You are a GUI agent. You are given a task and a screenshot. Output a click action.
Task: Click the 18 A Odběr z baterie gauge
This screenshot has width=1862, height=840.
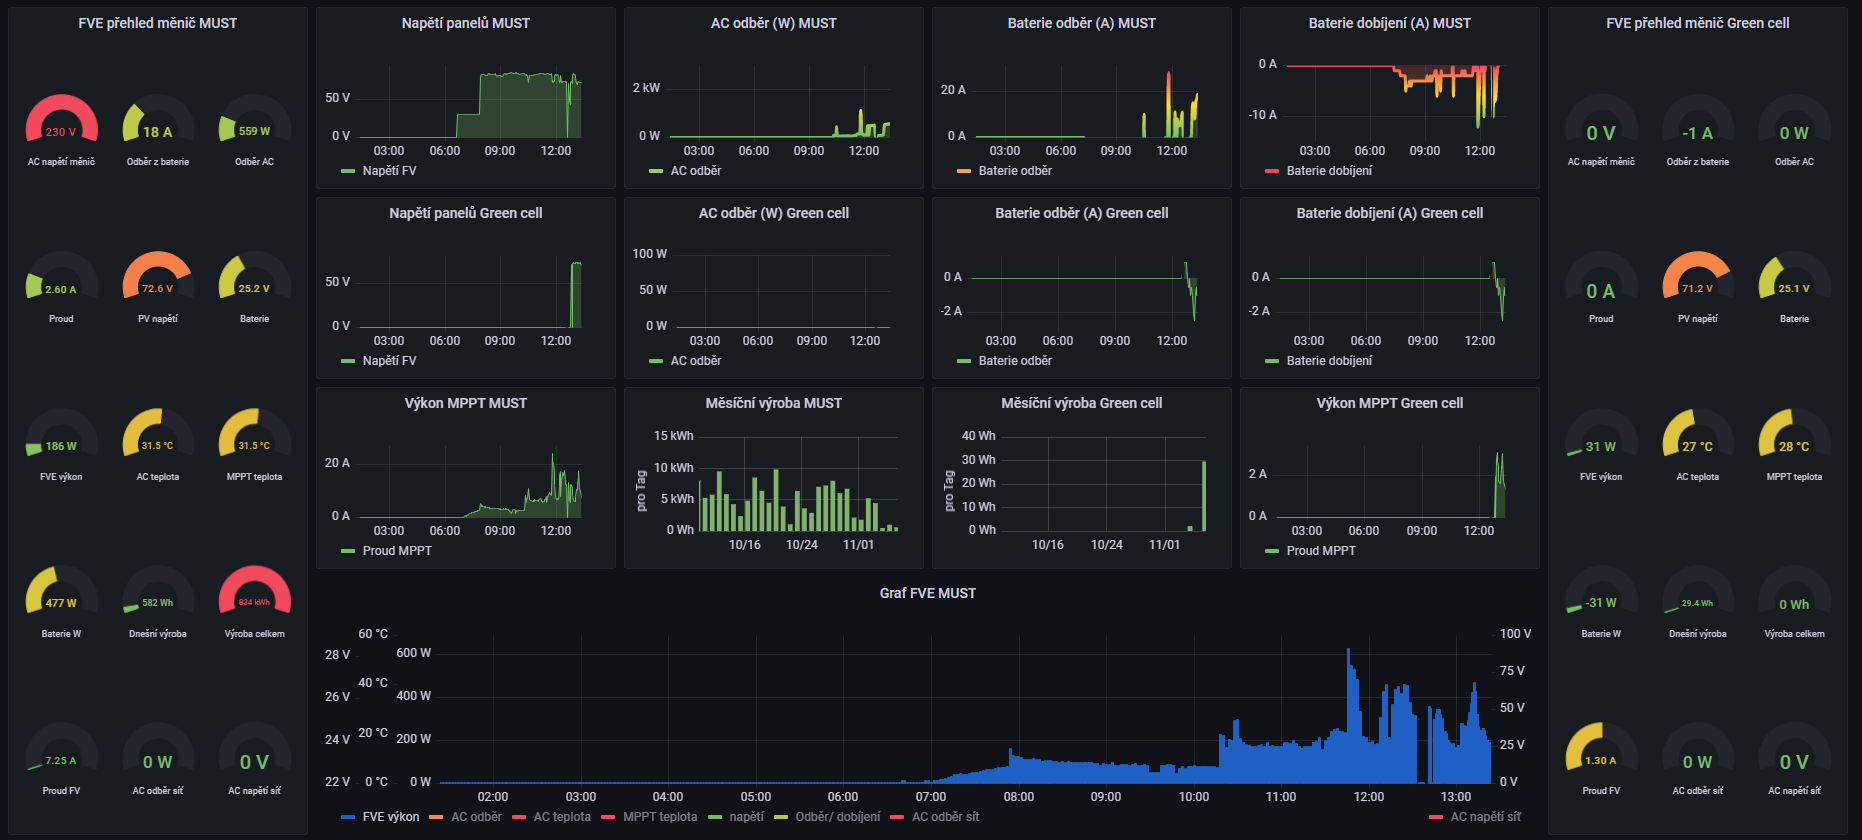[x=157, y=122]
